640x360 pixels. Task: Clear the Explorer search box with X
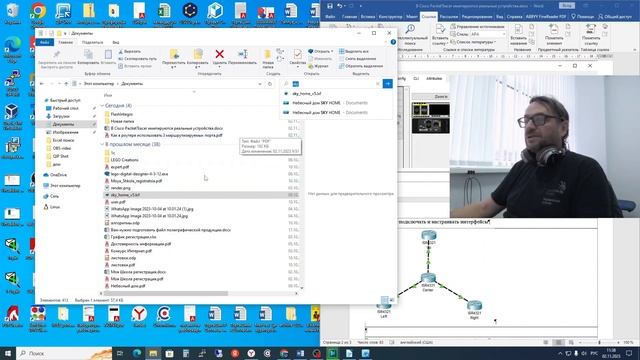(378, 84)
